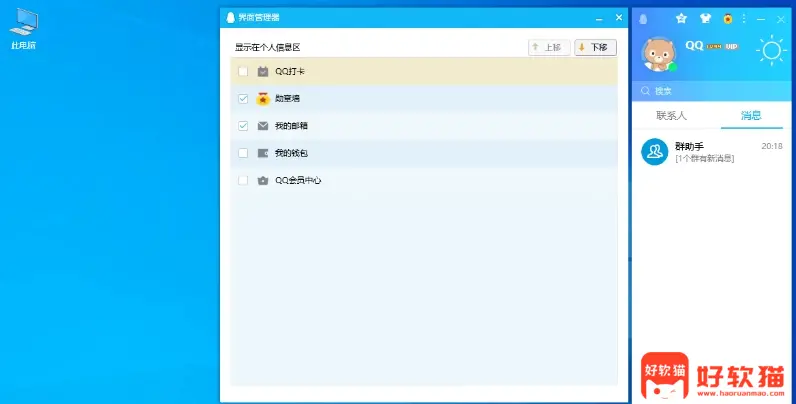Screen dimensions: 796x404
Task: Click the level badge beside QQ name
Action: [x=714, y=47]
